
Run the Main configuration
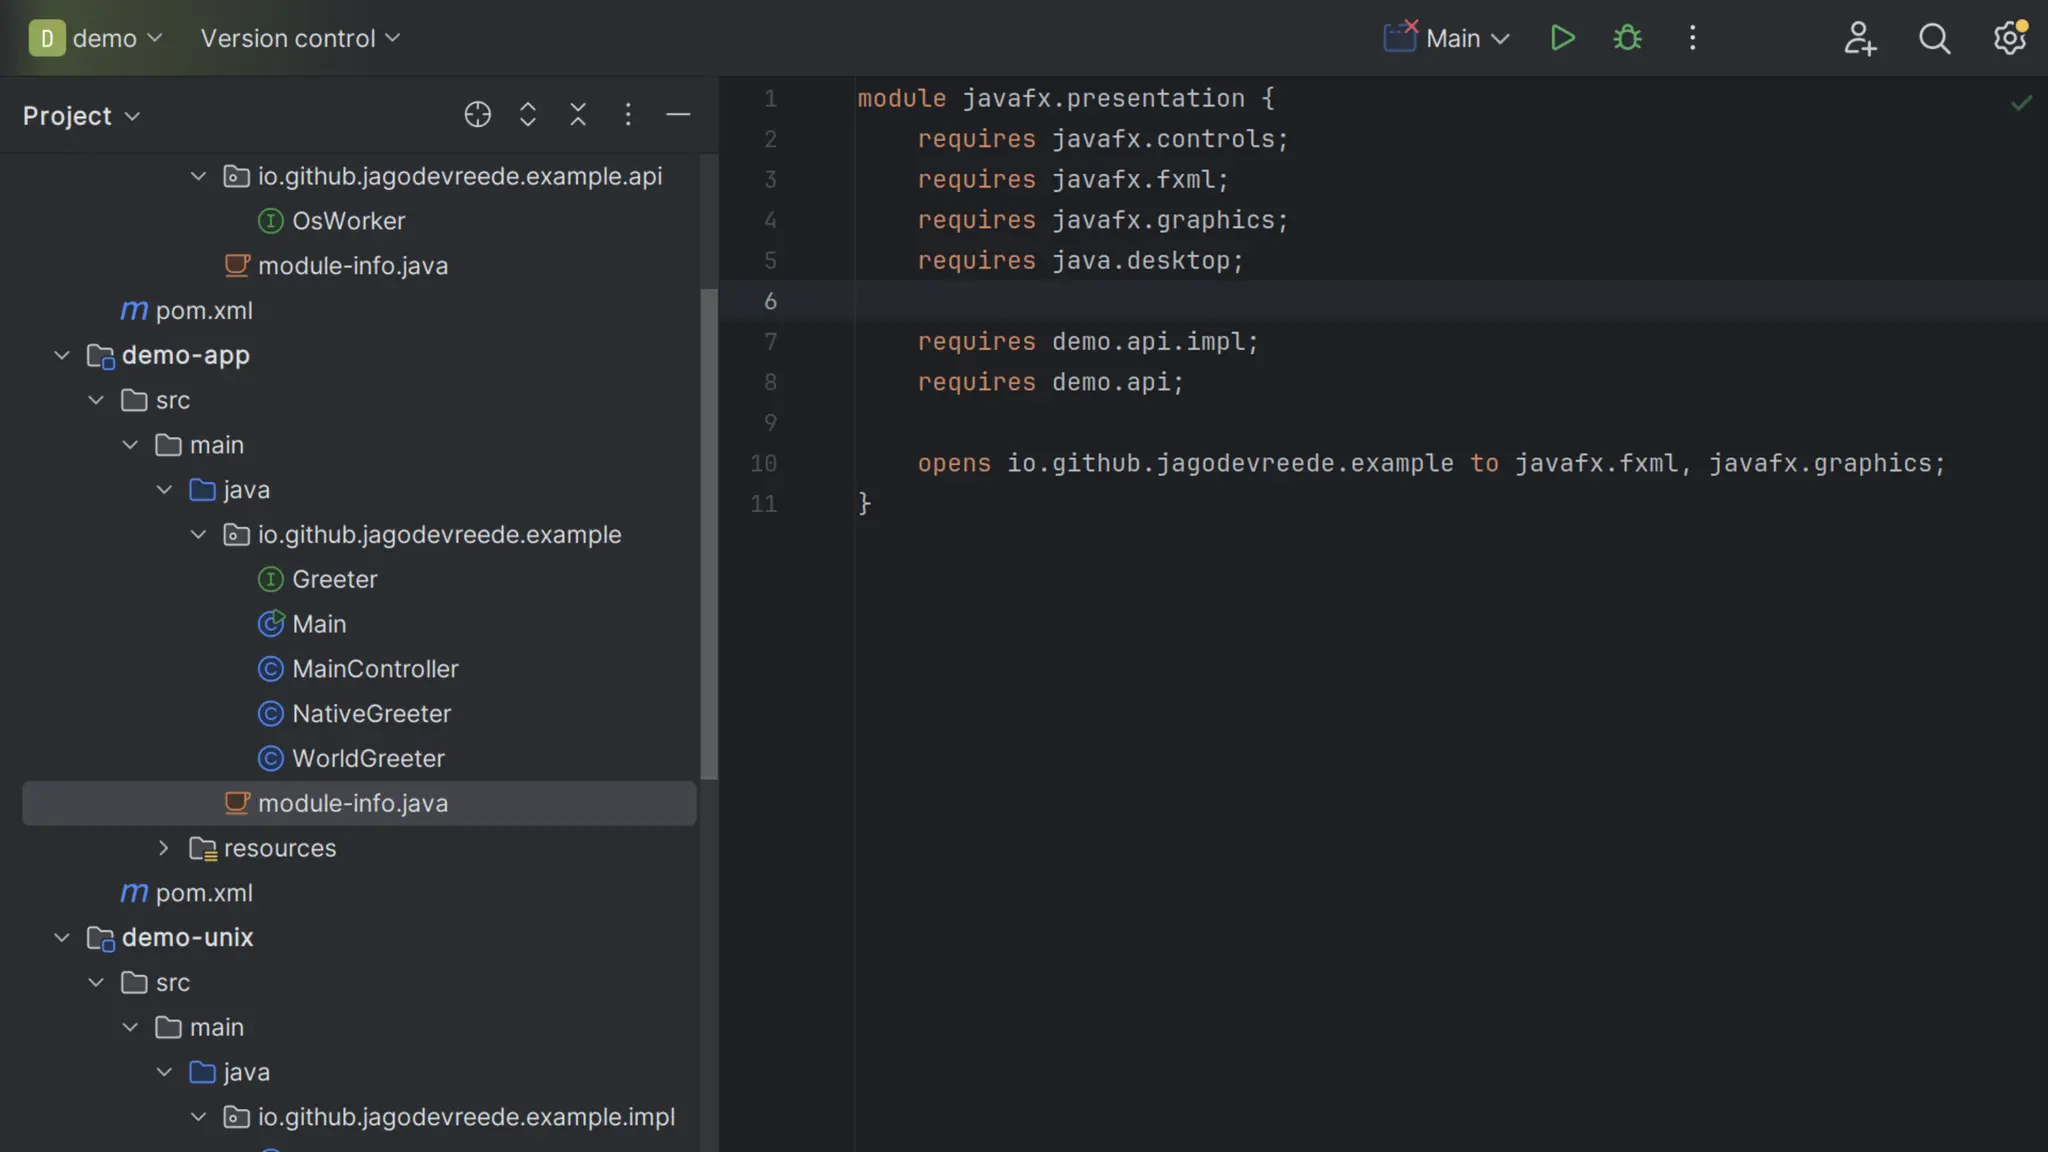point(1562,38)
